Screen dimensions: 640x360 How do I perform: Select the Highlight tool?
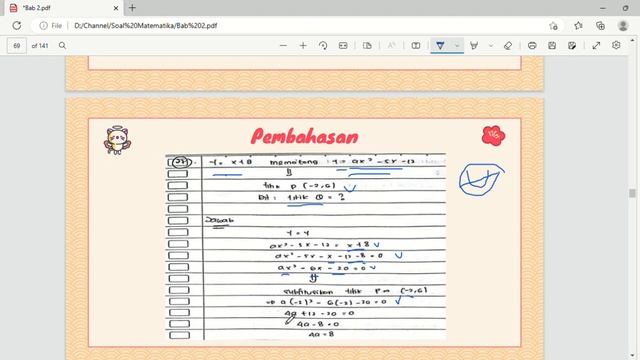click(474, 46)
